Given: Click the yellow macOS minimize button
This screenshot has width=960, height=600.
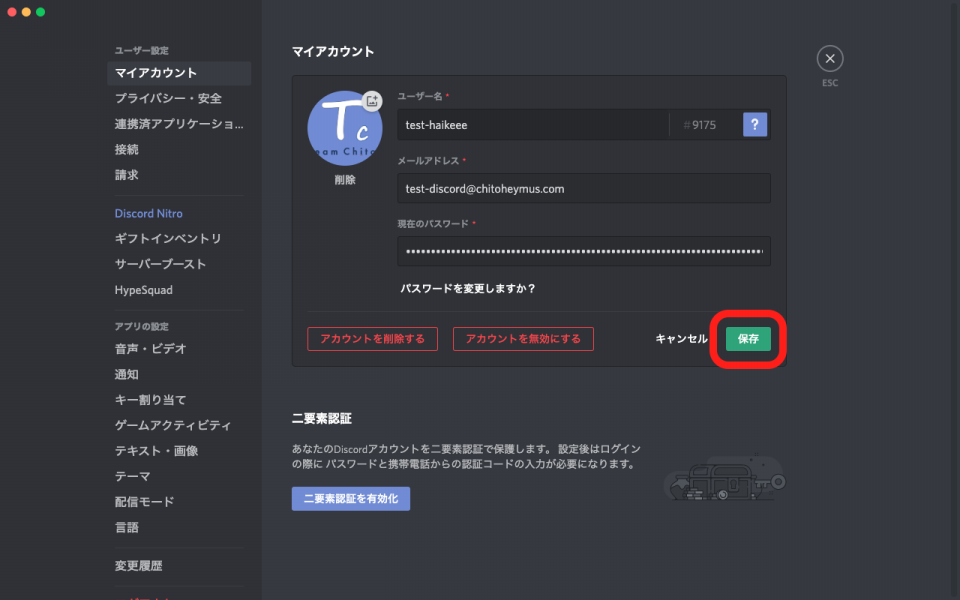Looking at the screenshot, I should 26,12.
